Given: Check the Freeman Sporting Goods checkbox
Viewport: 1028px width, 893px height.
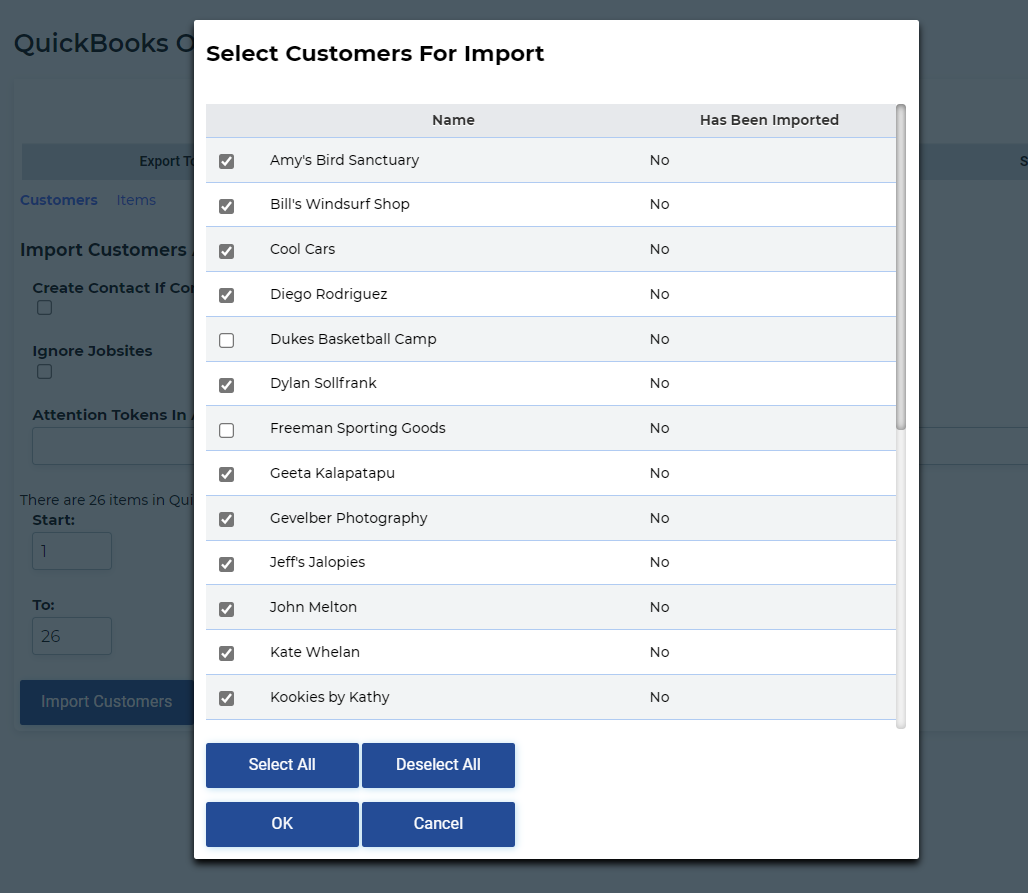Looking at the screenshot, I should tap(227, 430).
